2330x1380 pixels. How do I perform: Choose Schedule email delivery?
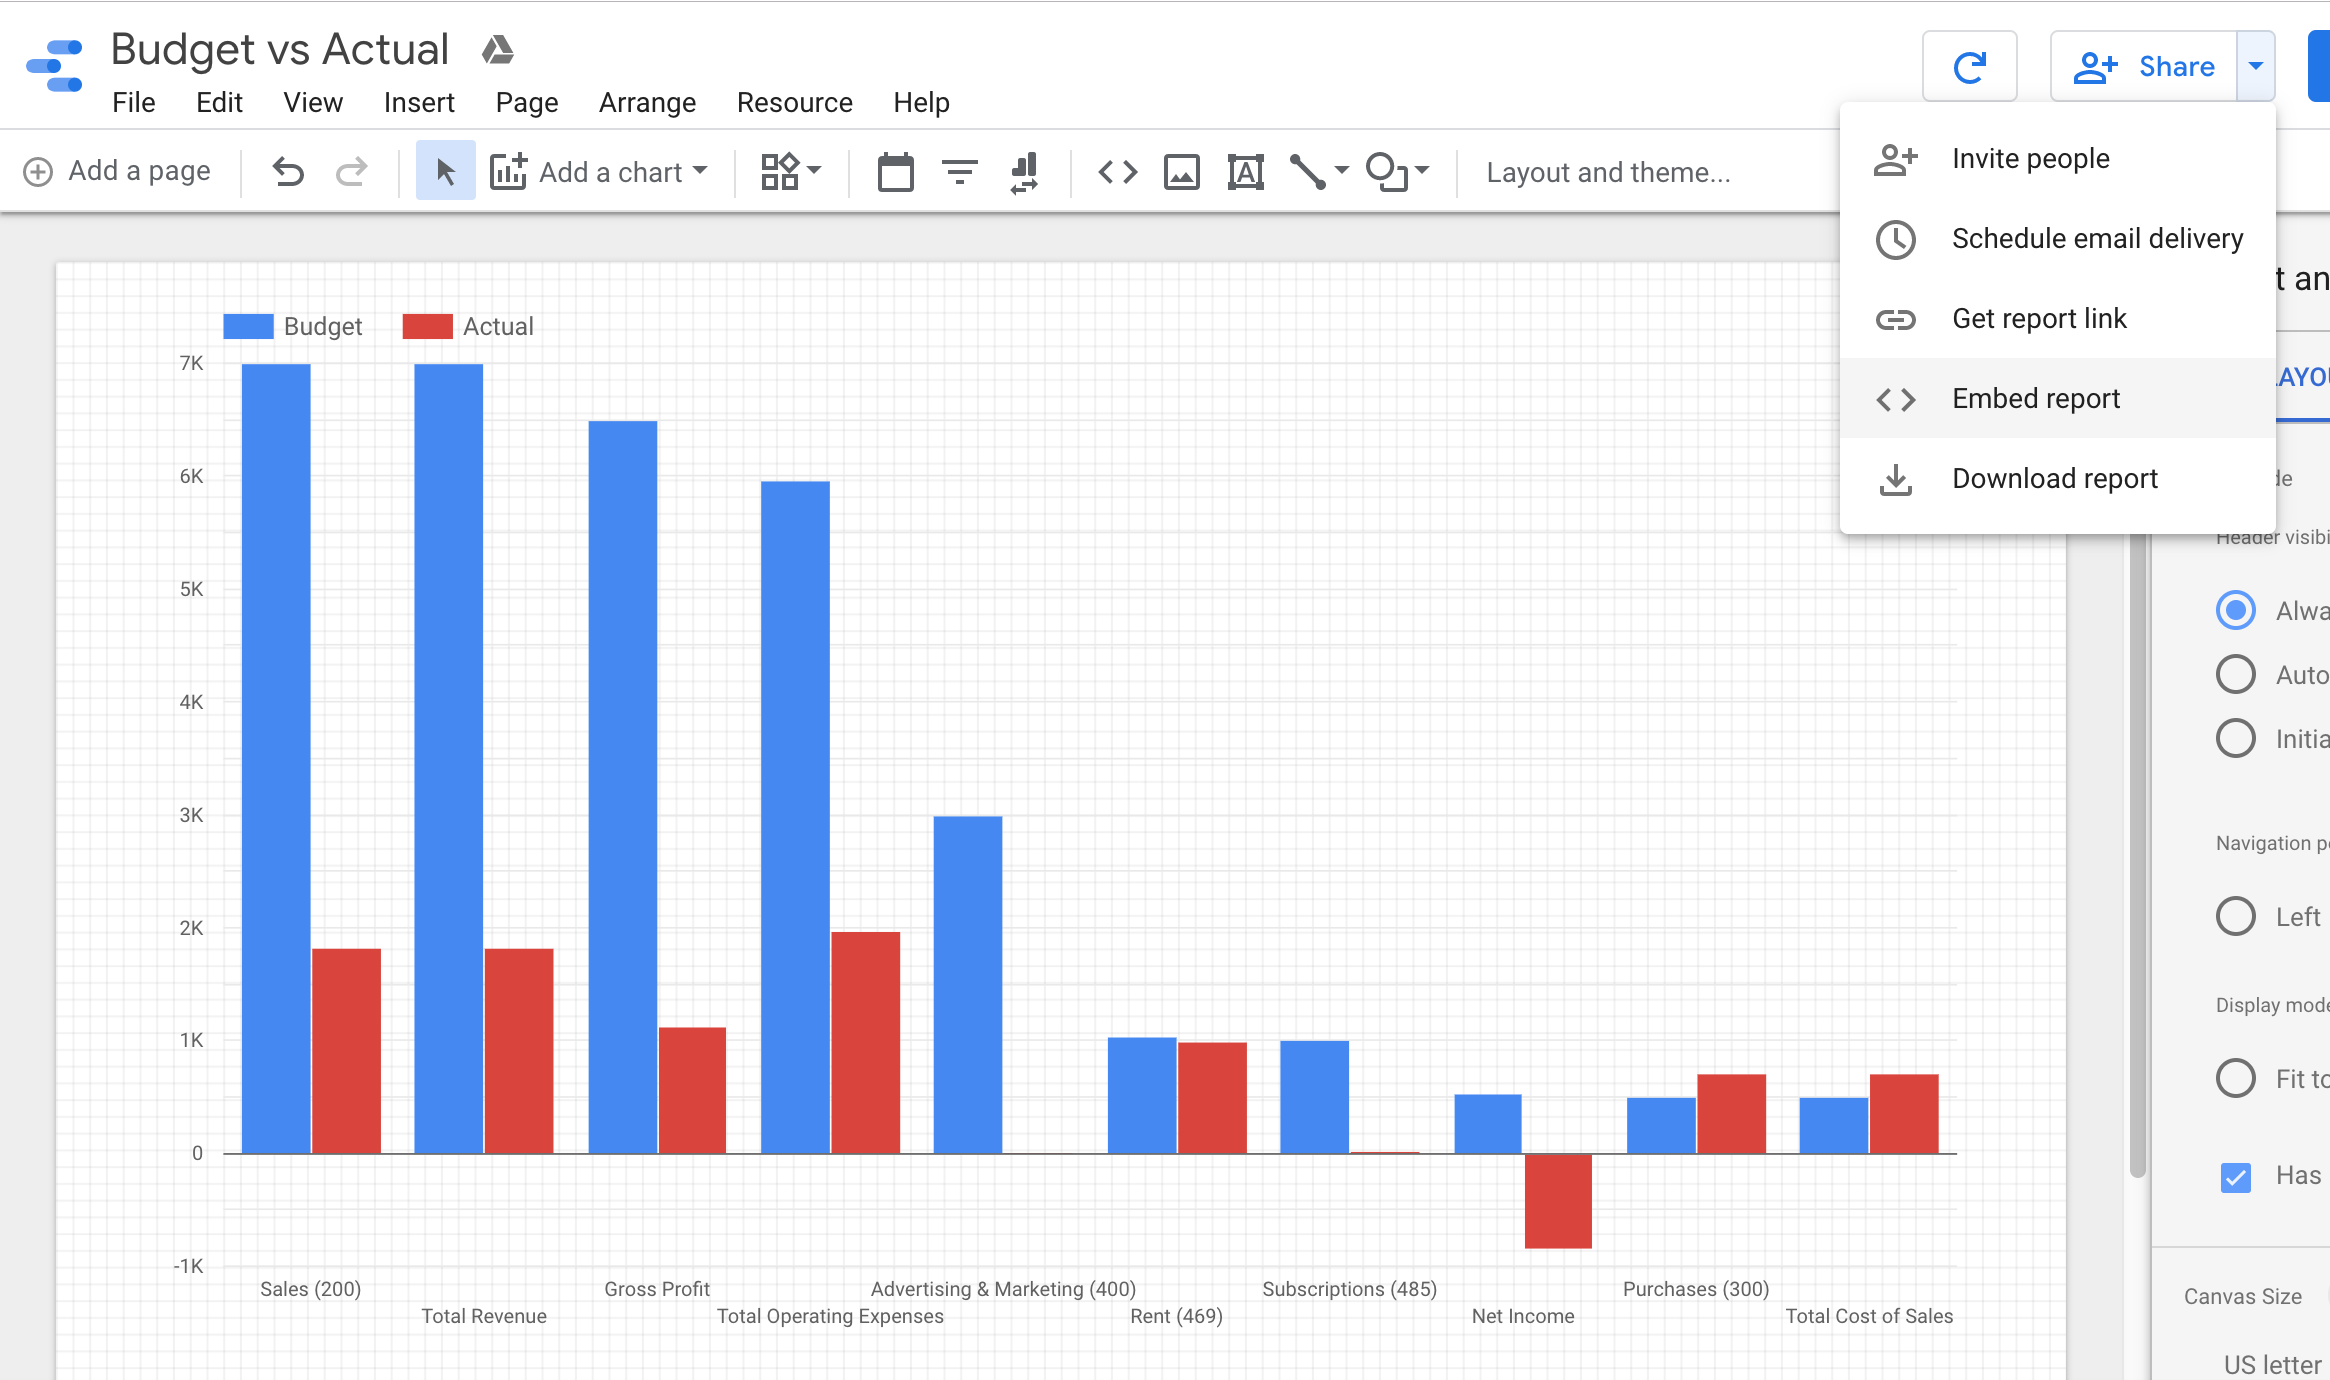[2058, 239]
